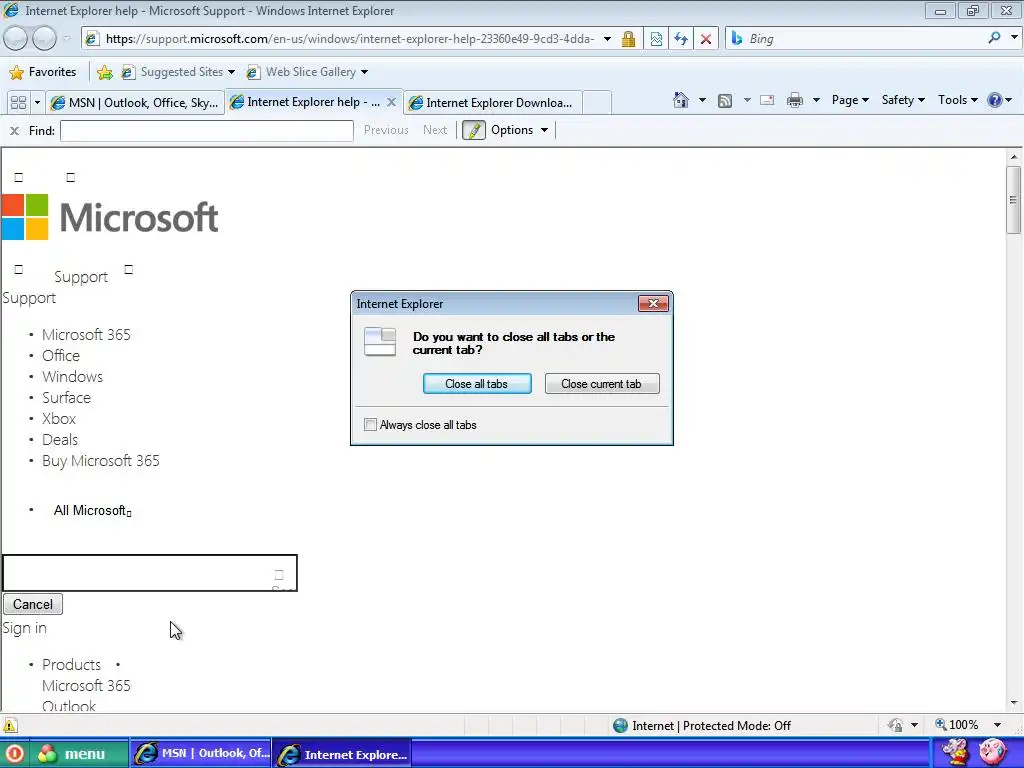This screenshot has width=1024, height=768.
Task: Open the Windows link
Action: pos(72,376)
